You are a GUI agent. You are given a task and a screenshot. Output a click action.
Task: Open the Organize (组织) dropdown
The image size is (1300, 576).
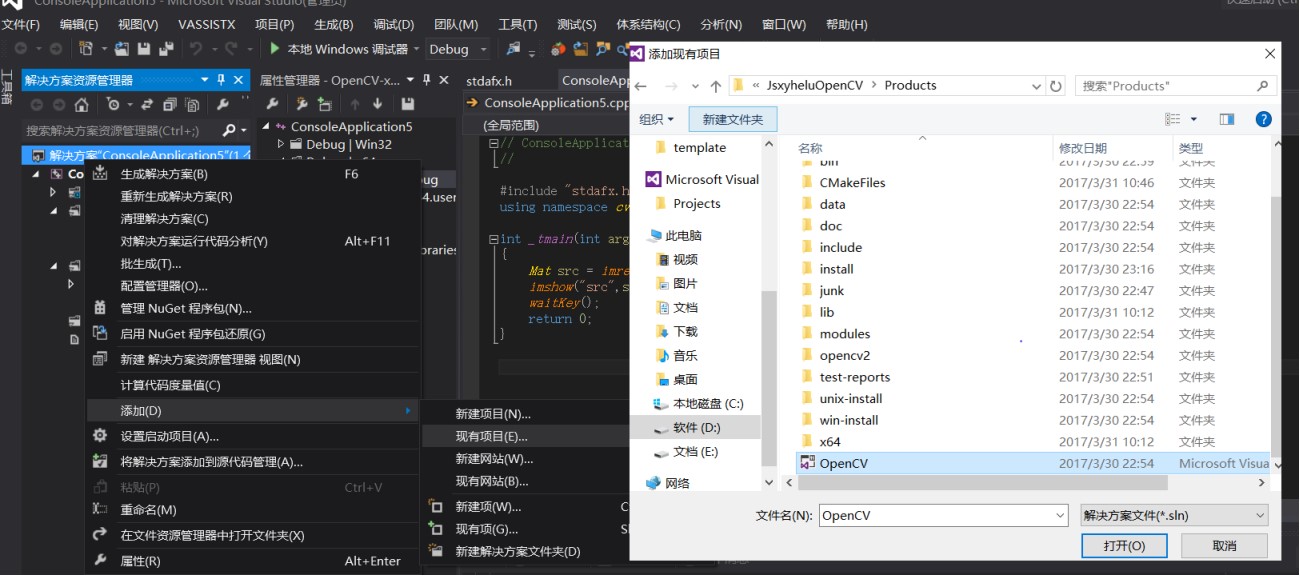(x=656, y=119)
